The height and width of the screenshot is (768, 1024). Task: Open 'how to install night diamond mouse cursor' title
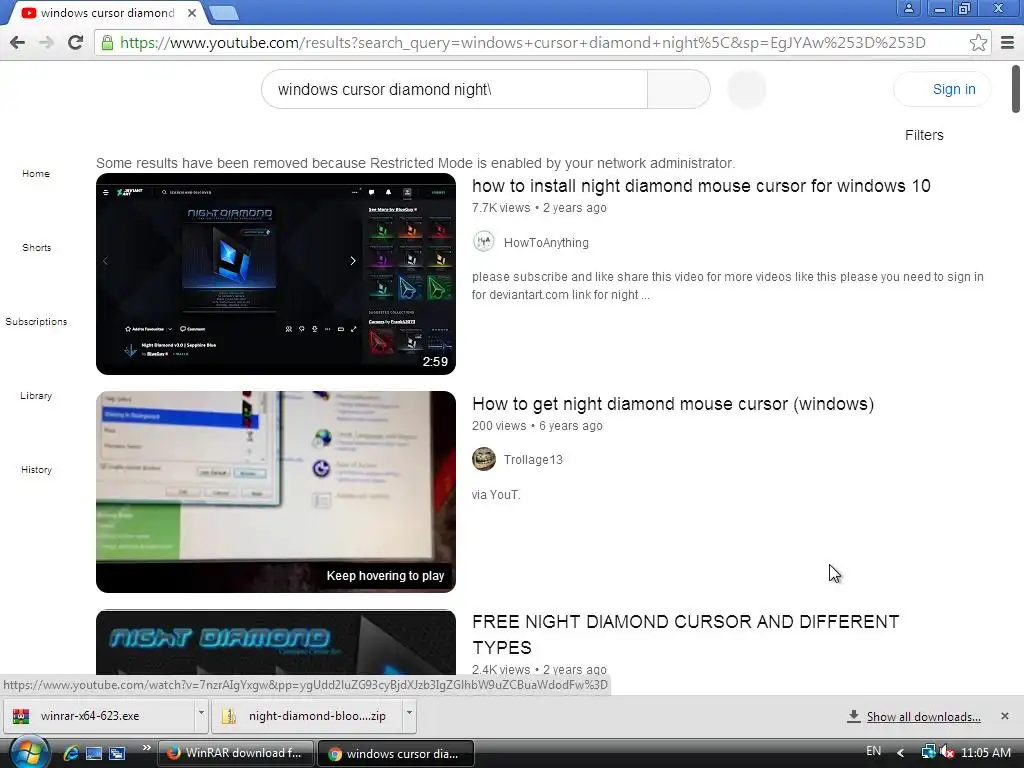(701, 186)
